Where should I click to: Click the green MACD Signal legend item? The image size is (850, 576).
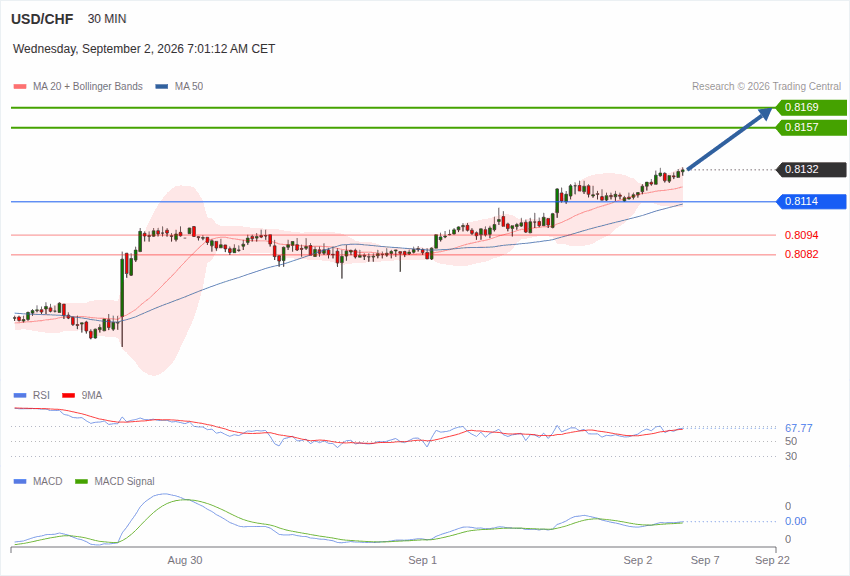[114, 482]
